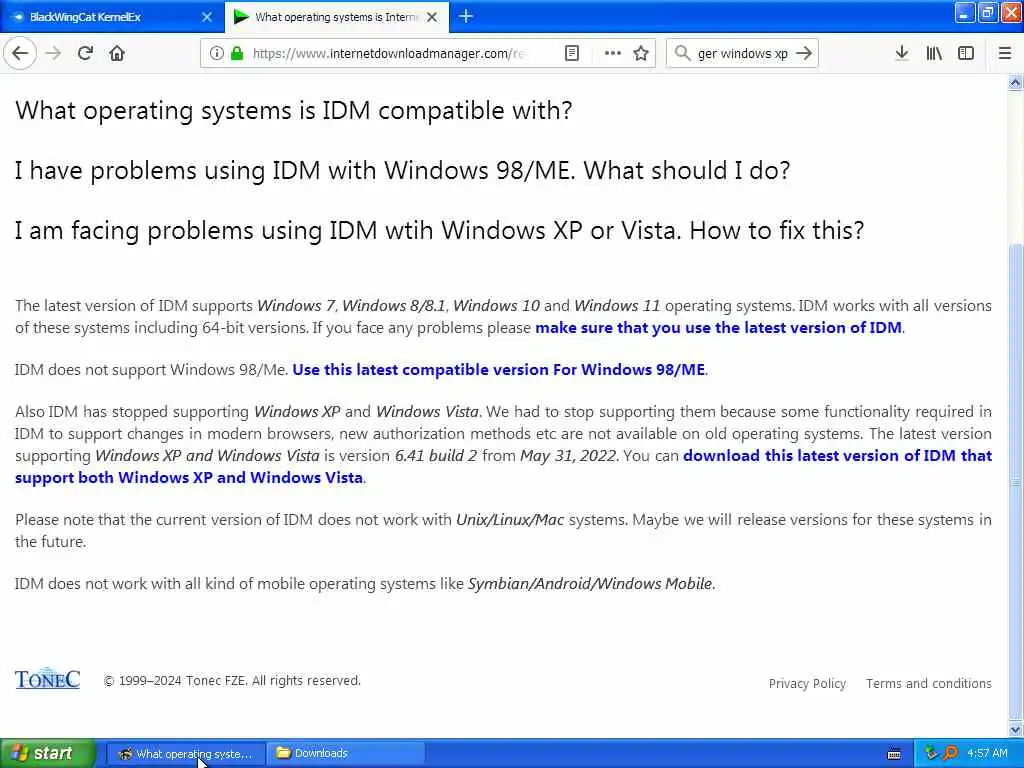The image size is (1024, 768).
Task: Click the green padlock security icon
Action: click(x=238, y=54)
